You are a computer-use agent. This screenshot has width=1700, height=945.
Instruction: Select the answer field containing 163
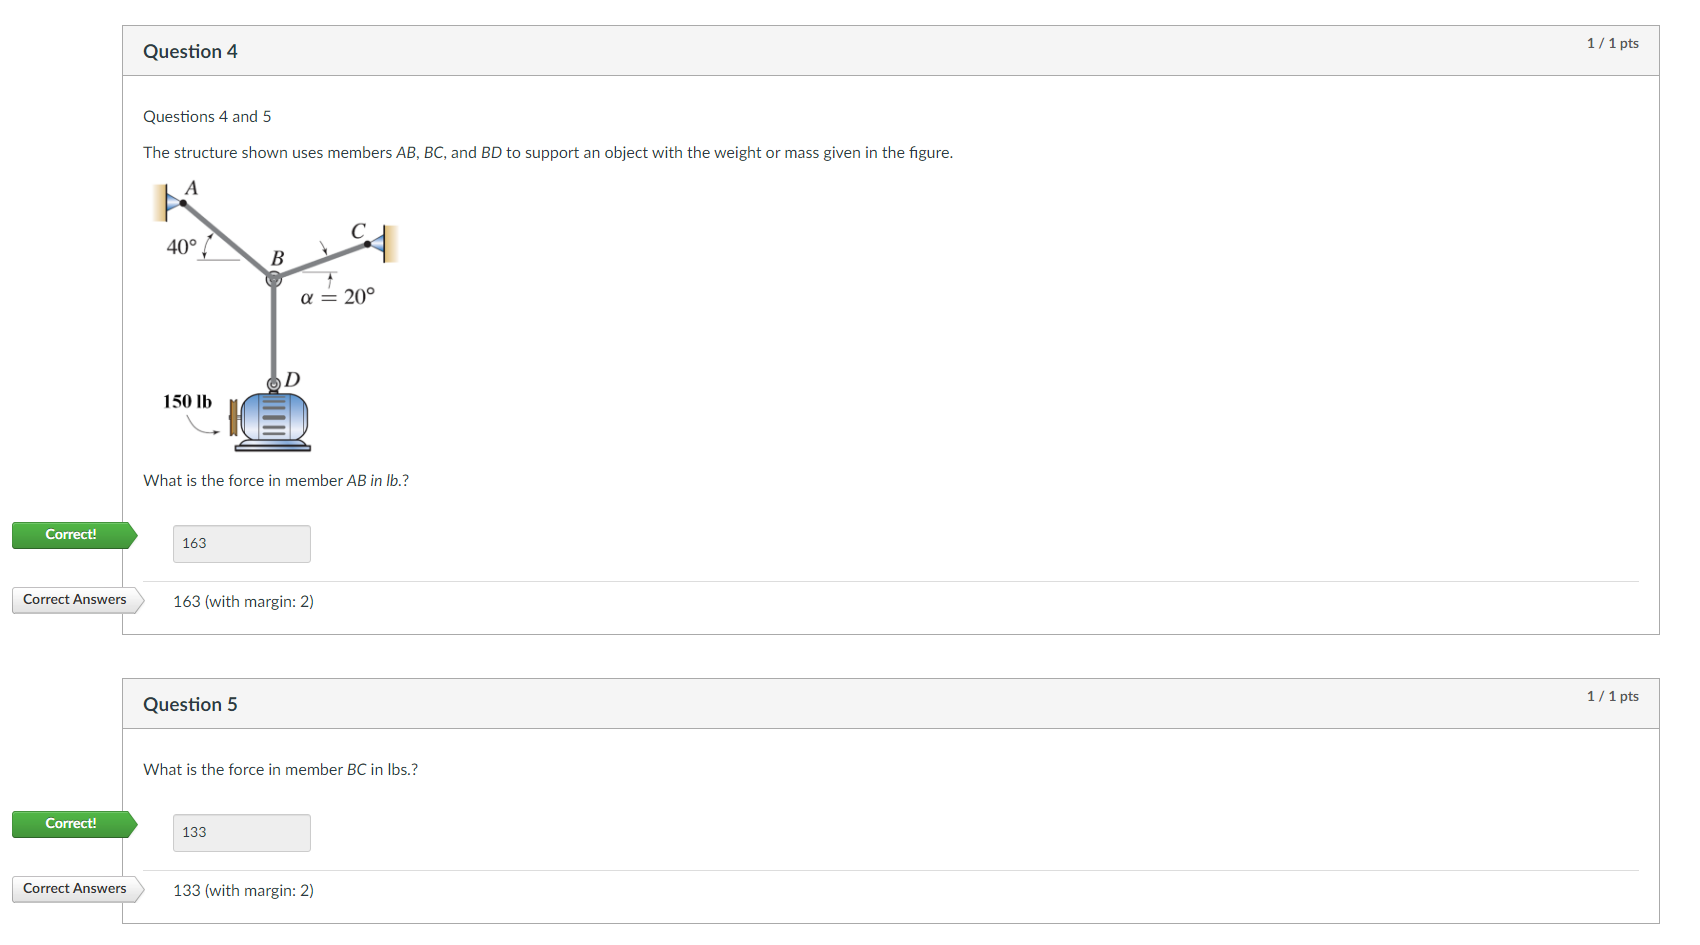coord(241,543)
